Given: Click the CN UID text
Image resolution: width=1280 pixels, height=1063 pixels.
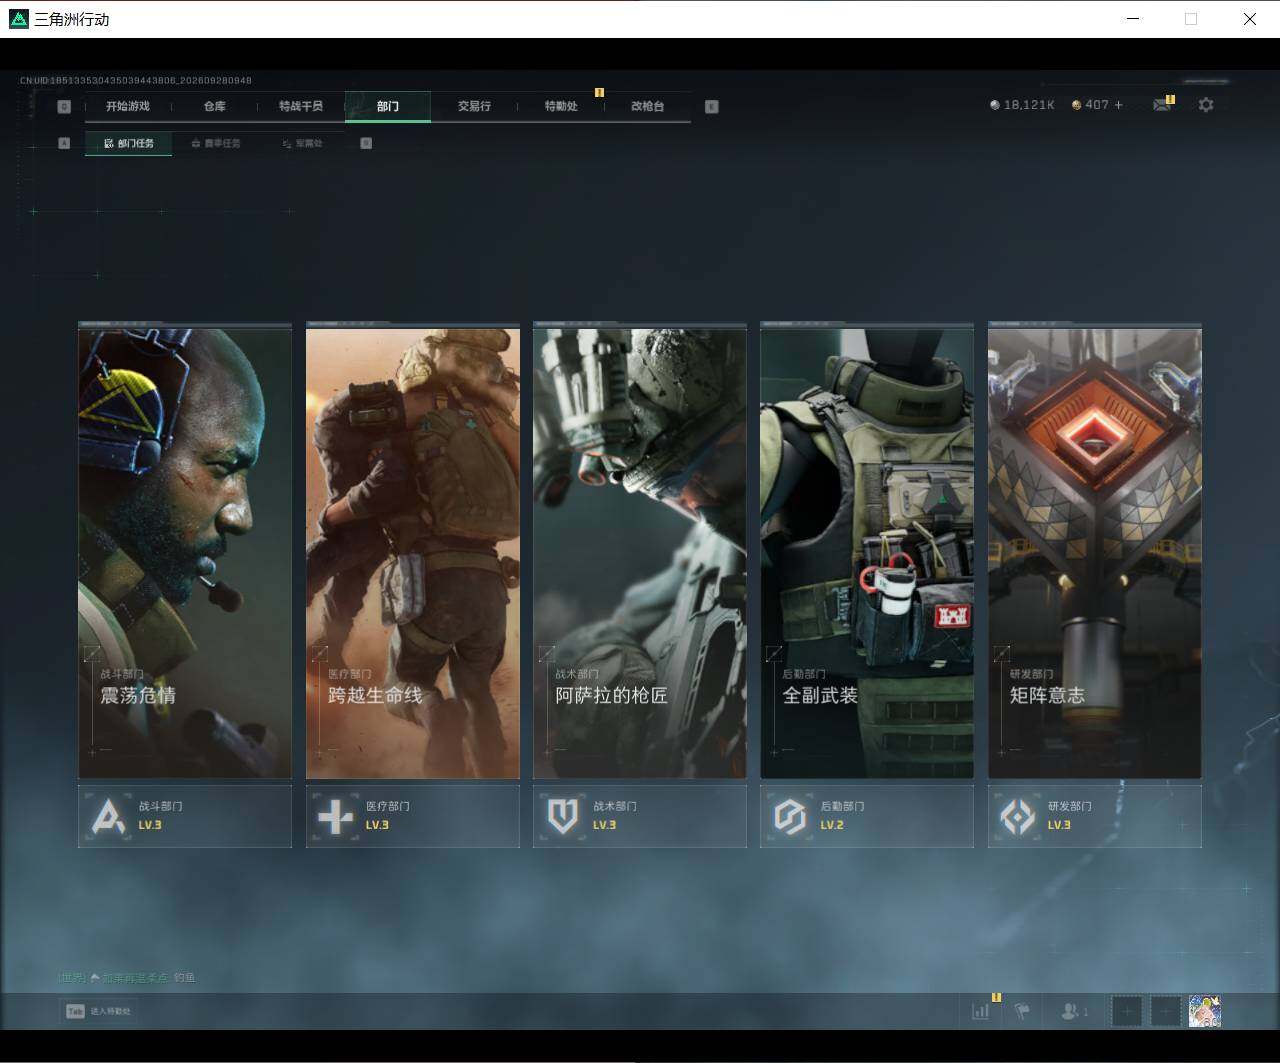Looking at the screenshot, I should click(136, 80).
